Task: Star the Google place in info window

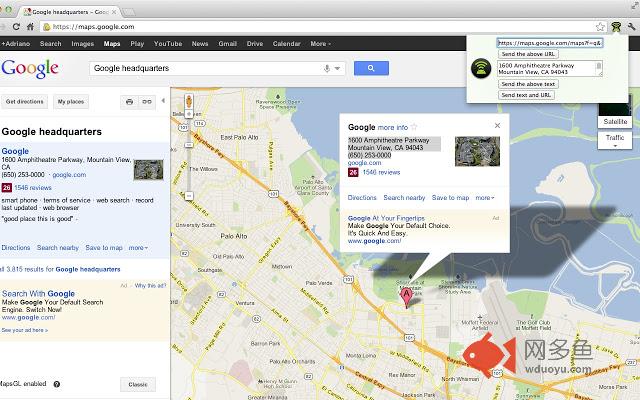Action: pos(415,128)
